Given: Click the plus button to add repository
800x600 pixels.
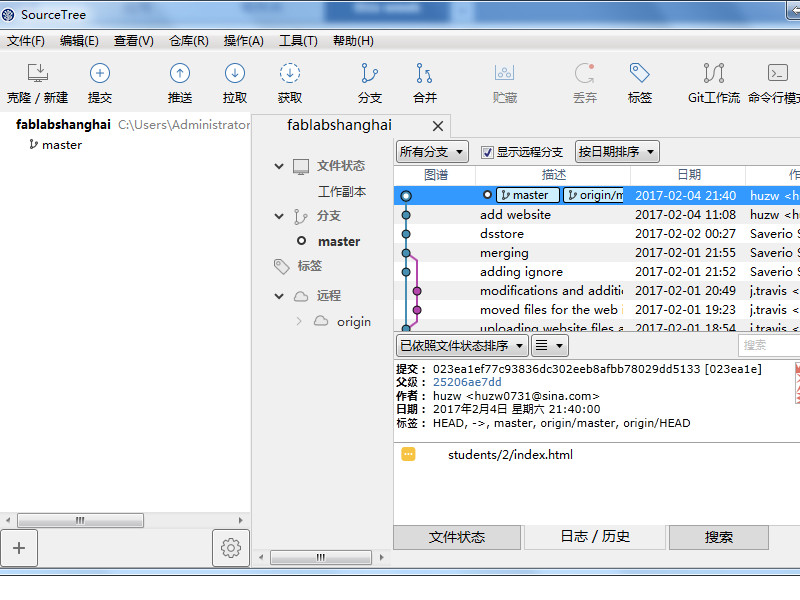Looking at the screenshot, I should coord(19,548).
